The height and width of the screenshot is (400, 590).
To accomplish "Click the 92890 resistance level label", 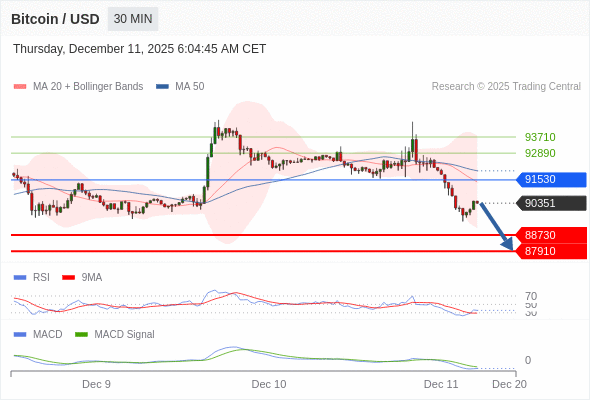I will point(540,153).
